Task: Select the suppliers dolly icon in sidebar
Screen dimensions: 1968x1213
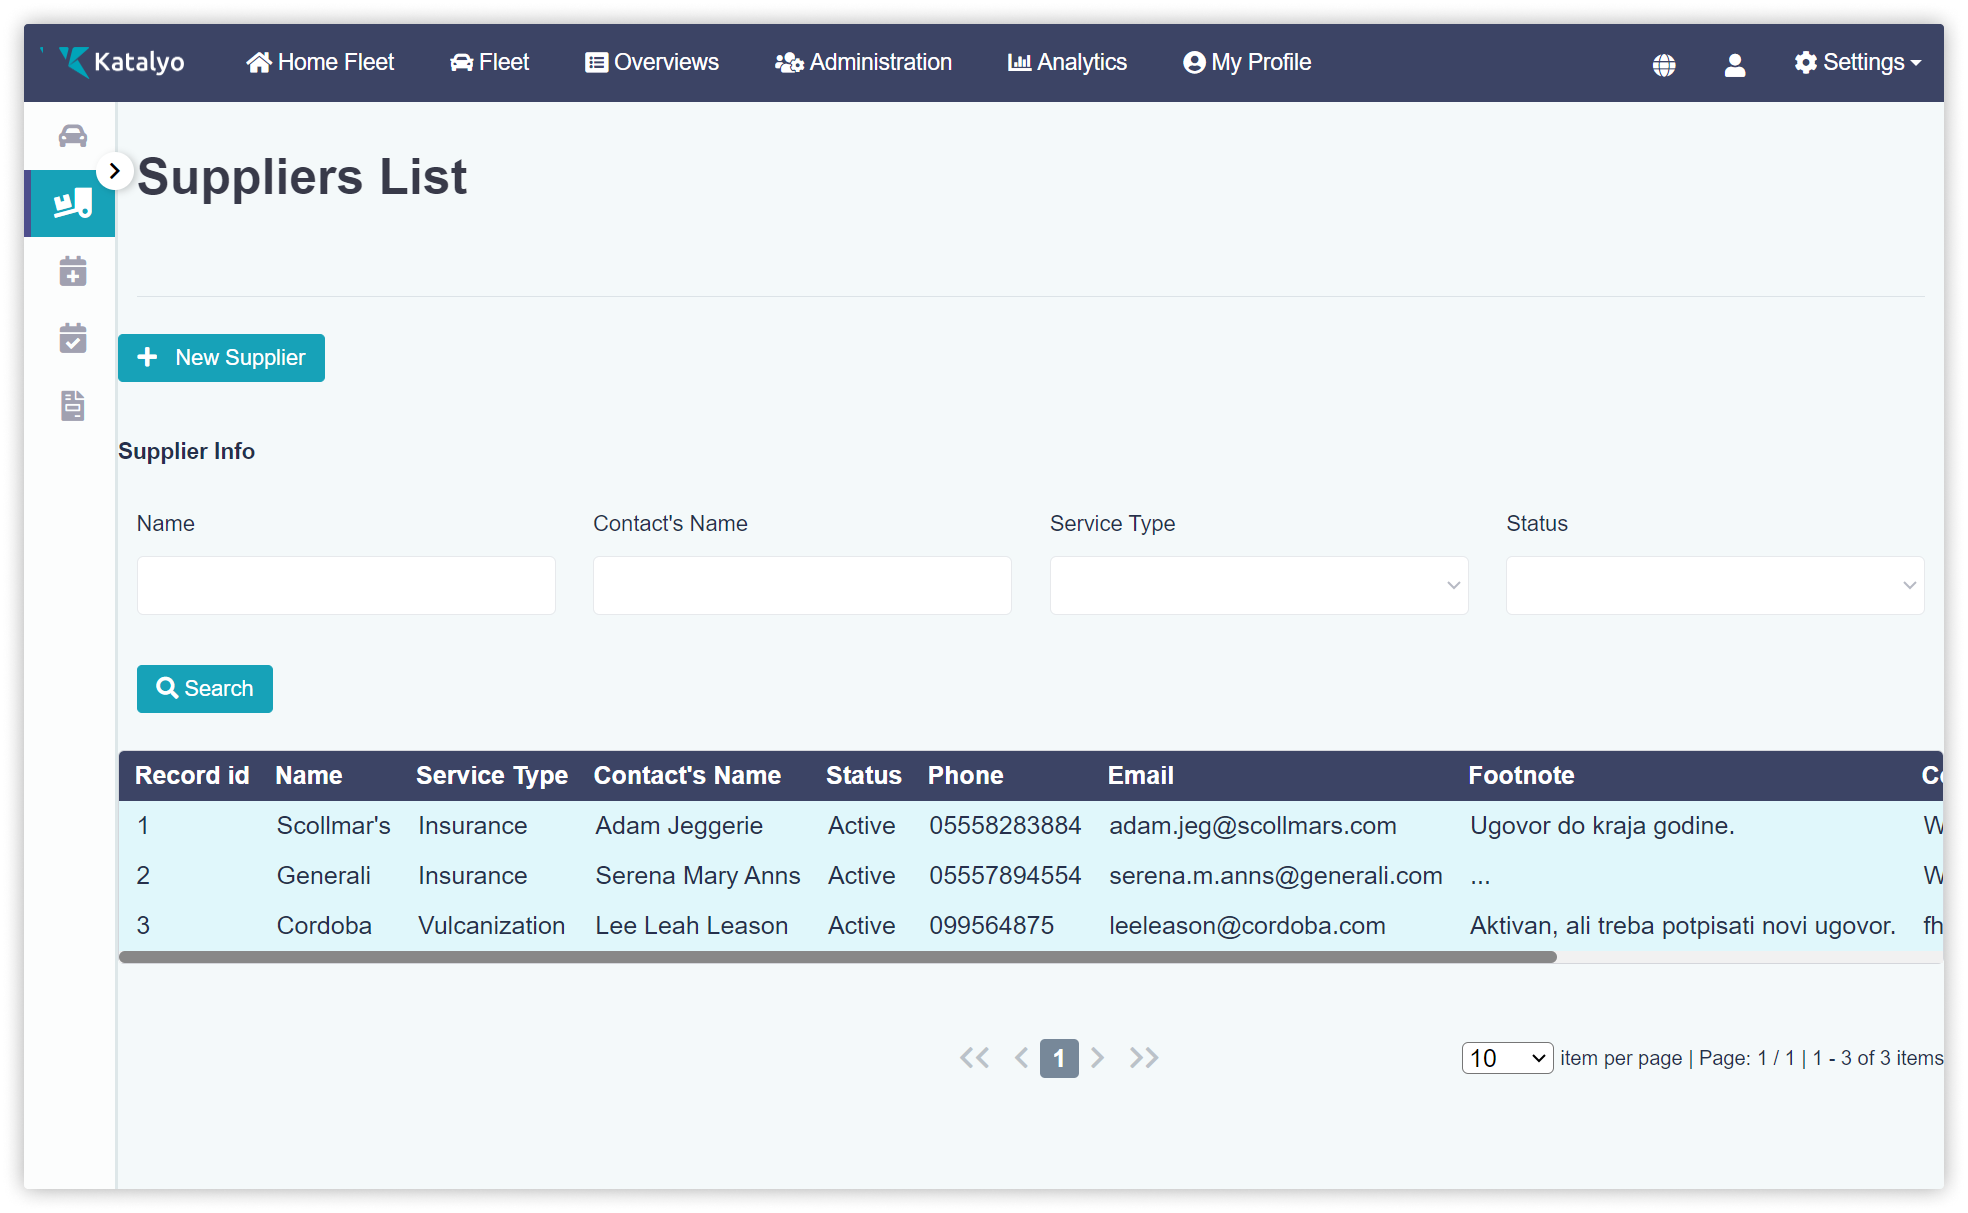Action: click(72, 204)
